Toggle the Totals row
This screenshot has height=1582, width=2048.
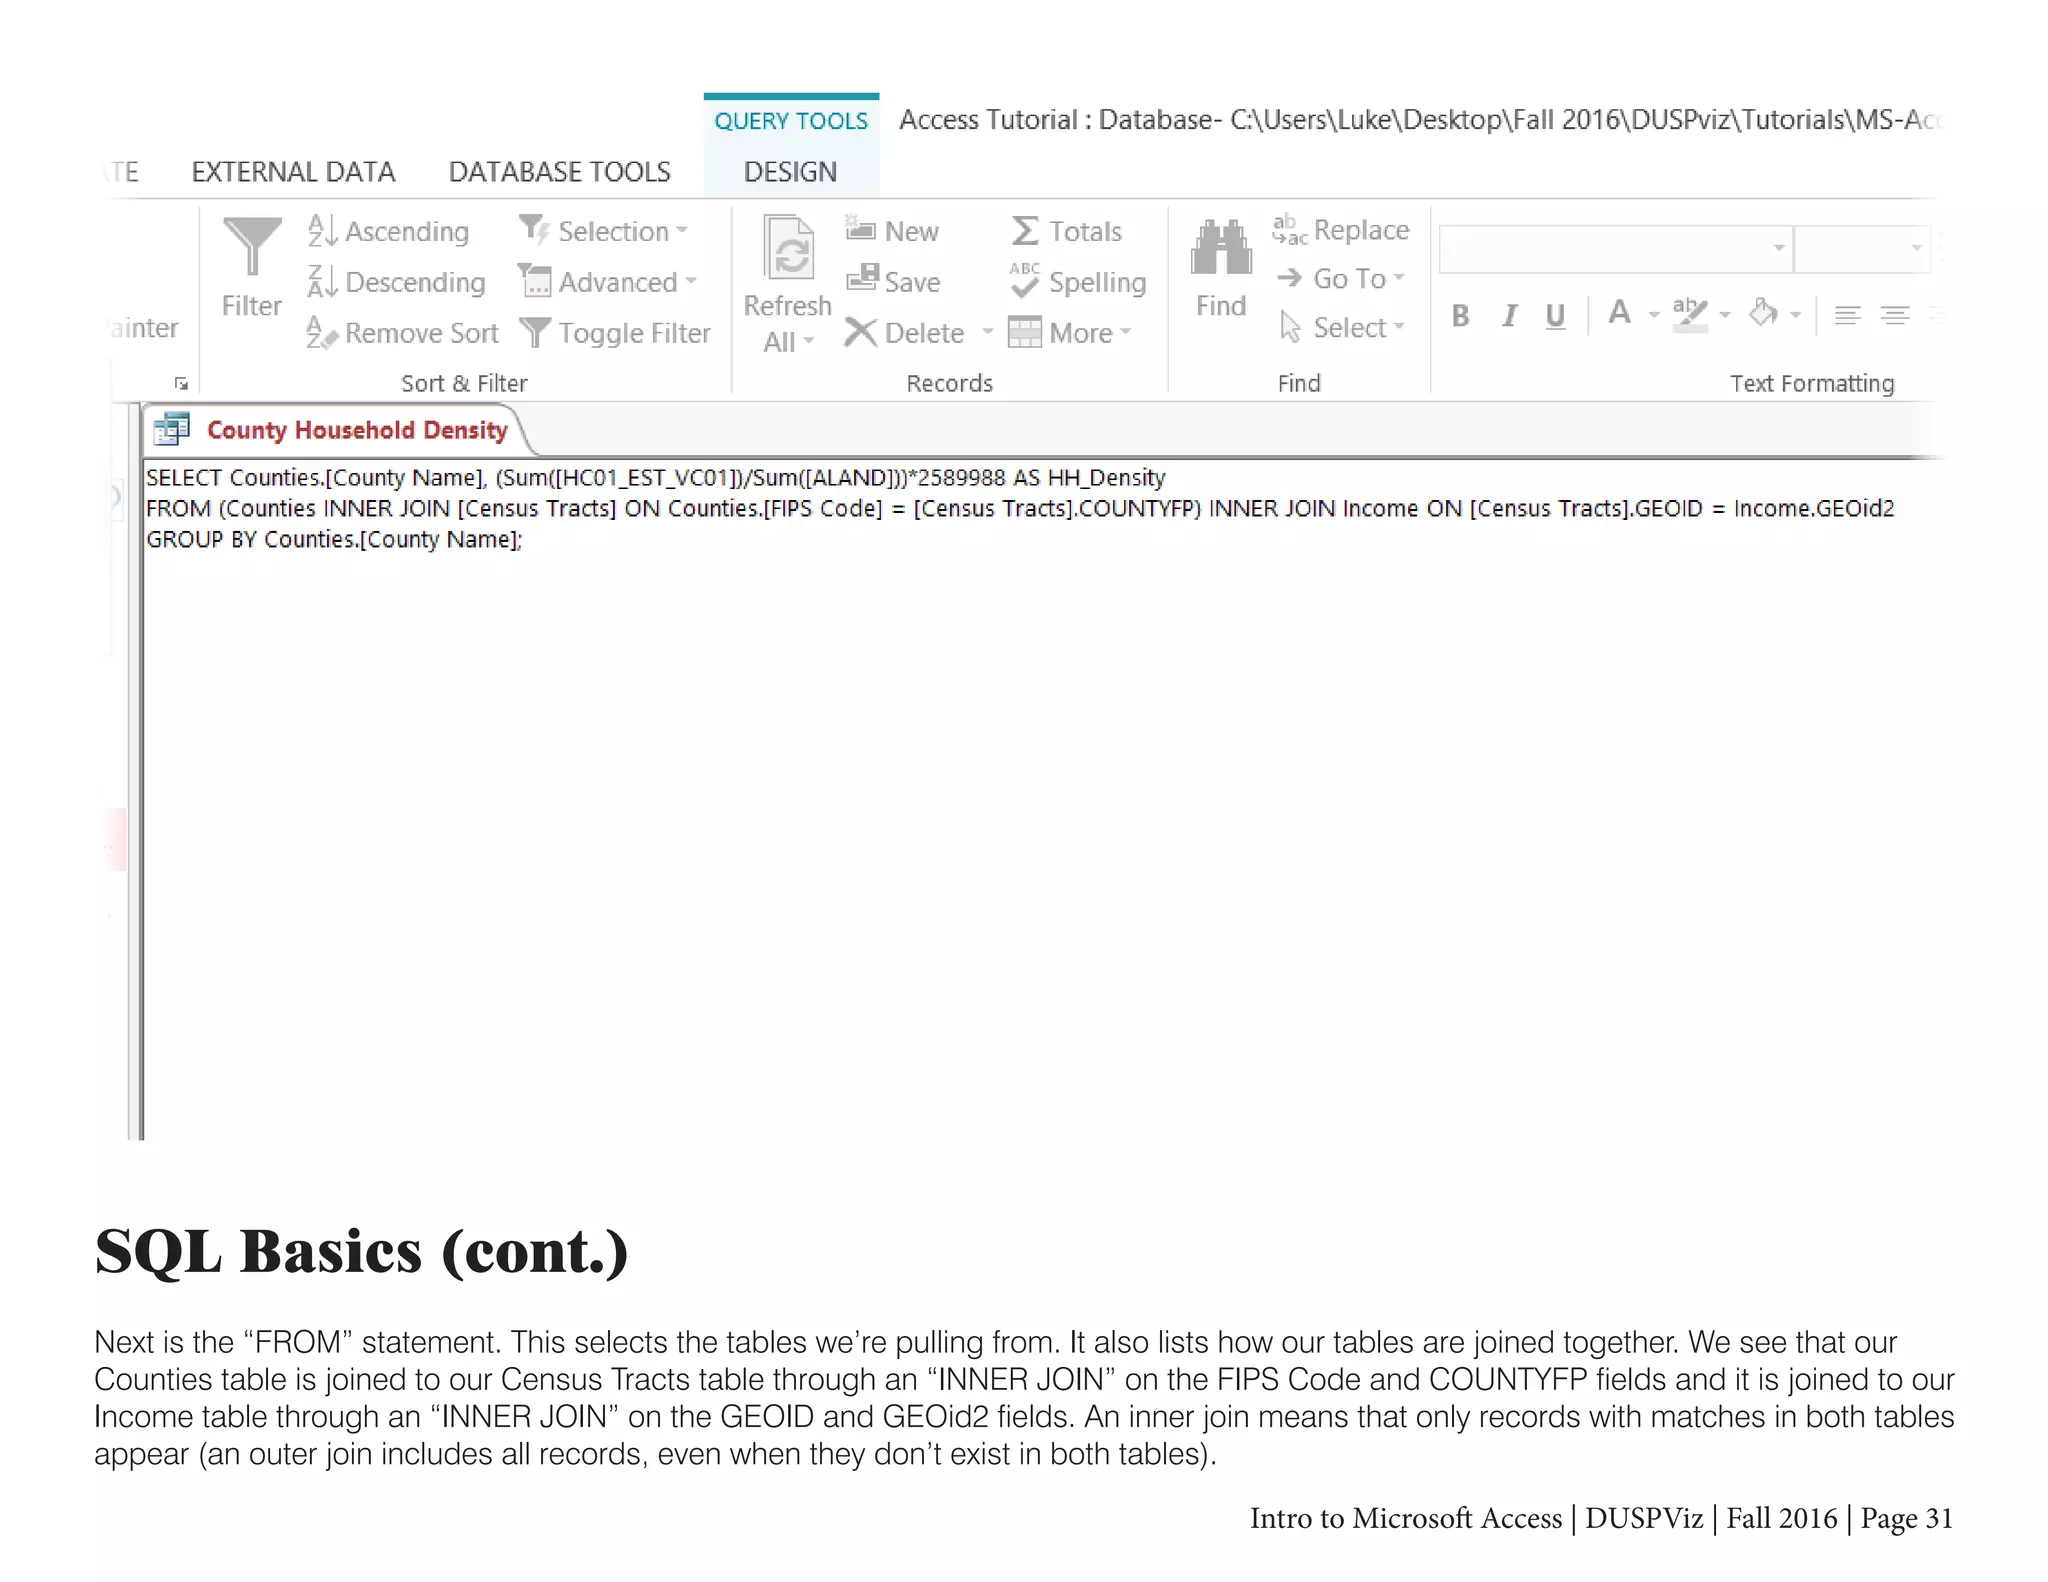tap(1066, 231)
